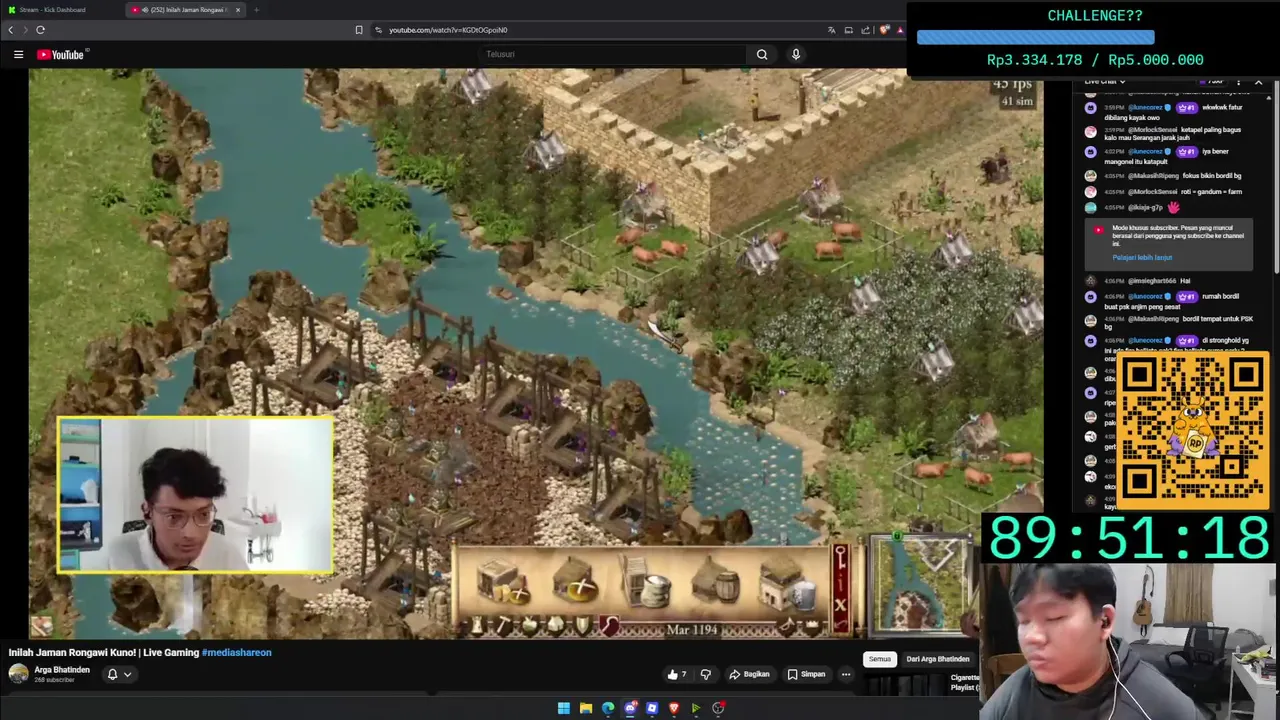
Task: Go to the YouTube home logo
Action: click(x=61, y=54)
